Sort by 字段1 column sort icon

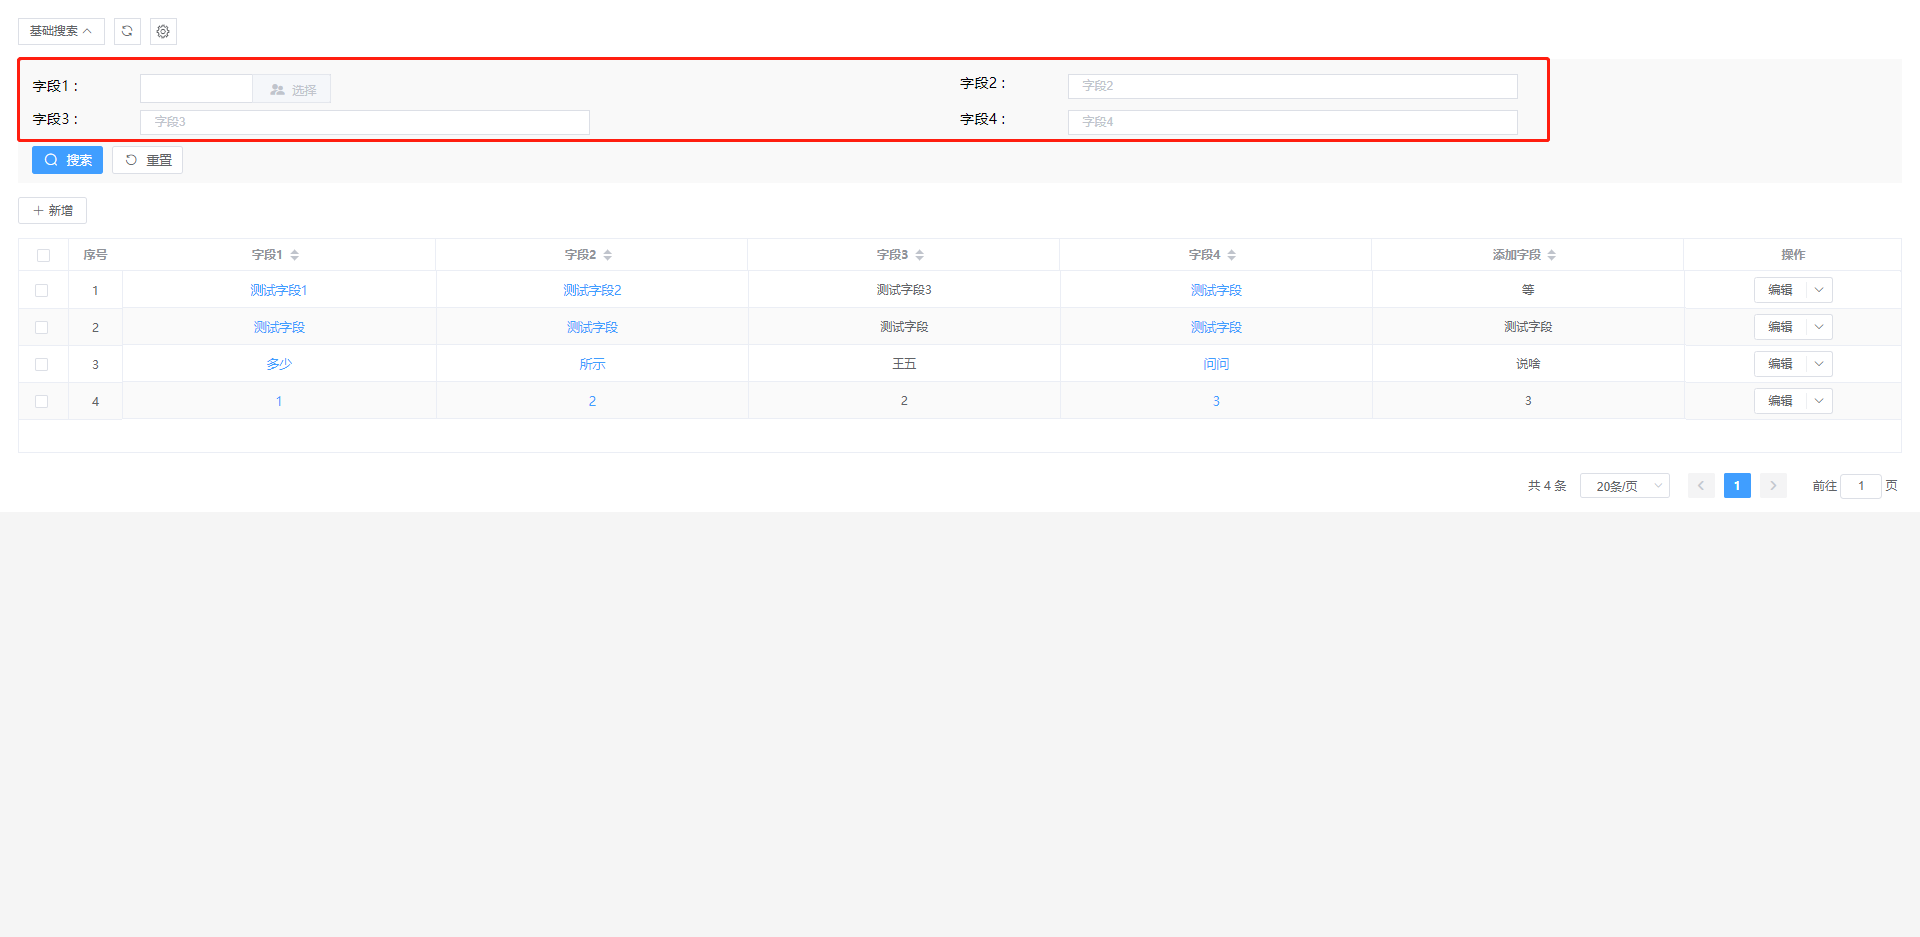(295, 255)
